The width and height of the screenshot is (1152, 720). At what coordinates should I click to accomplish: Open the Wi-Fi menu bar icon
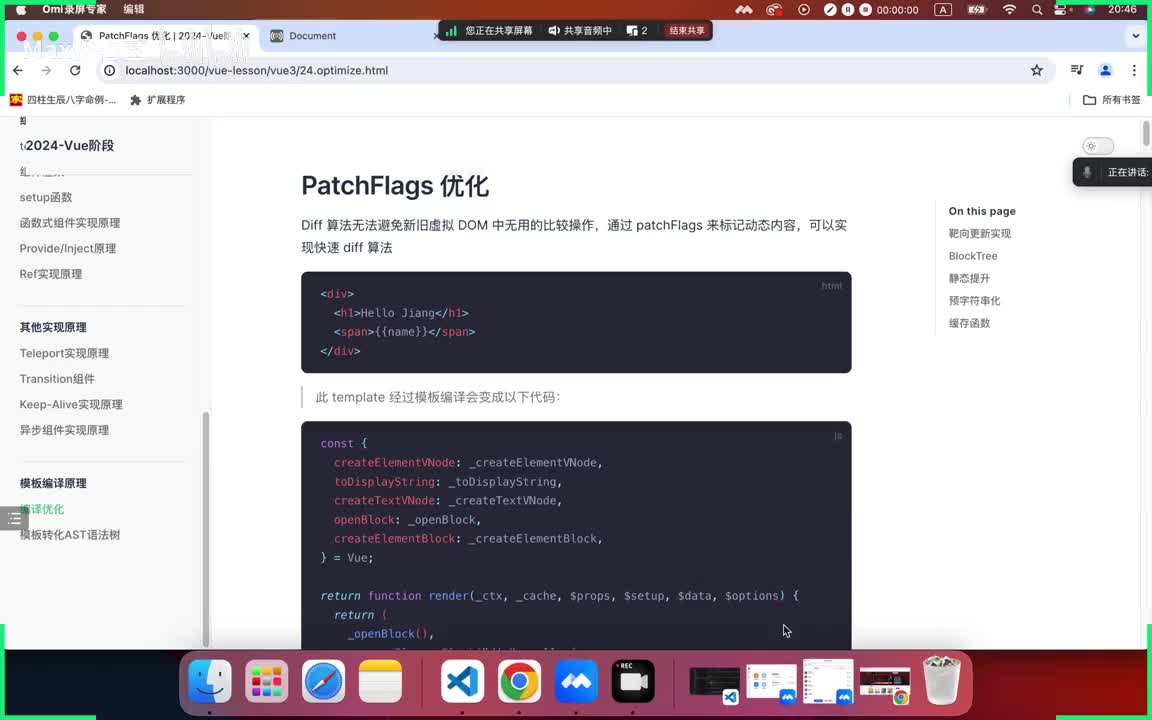[x=1009, y=10]
